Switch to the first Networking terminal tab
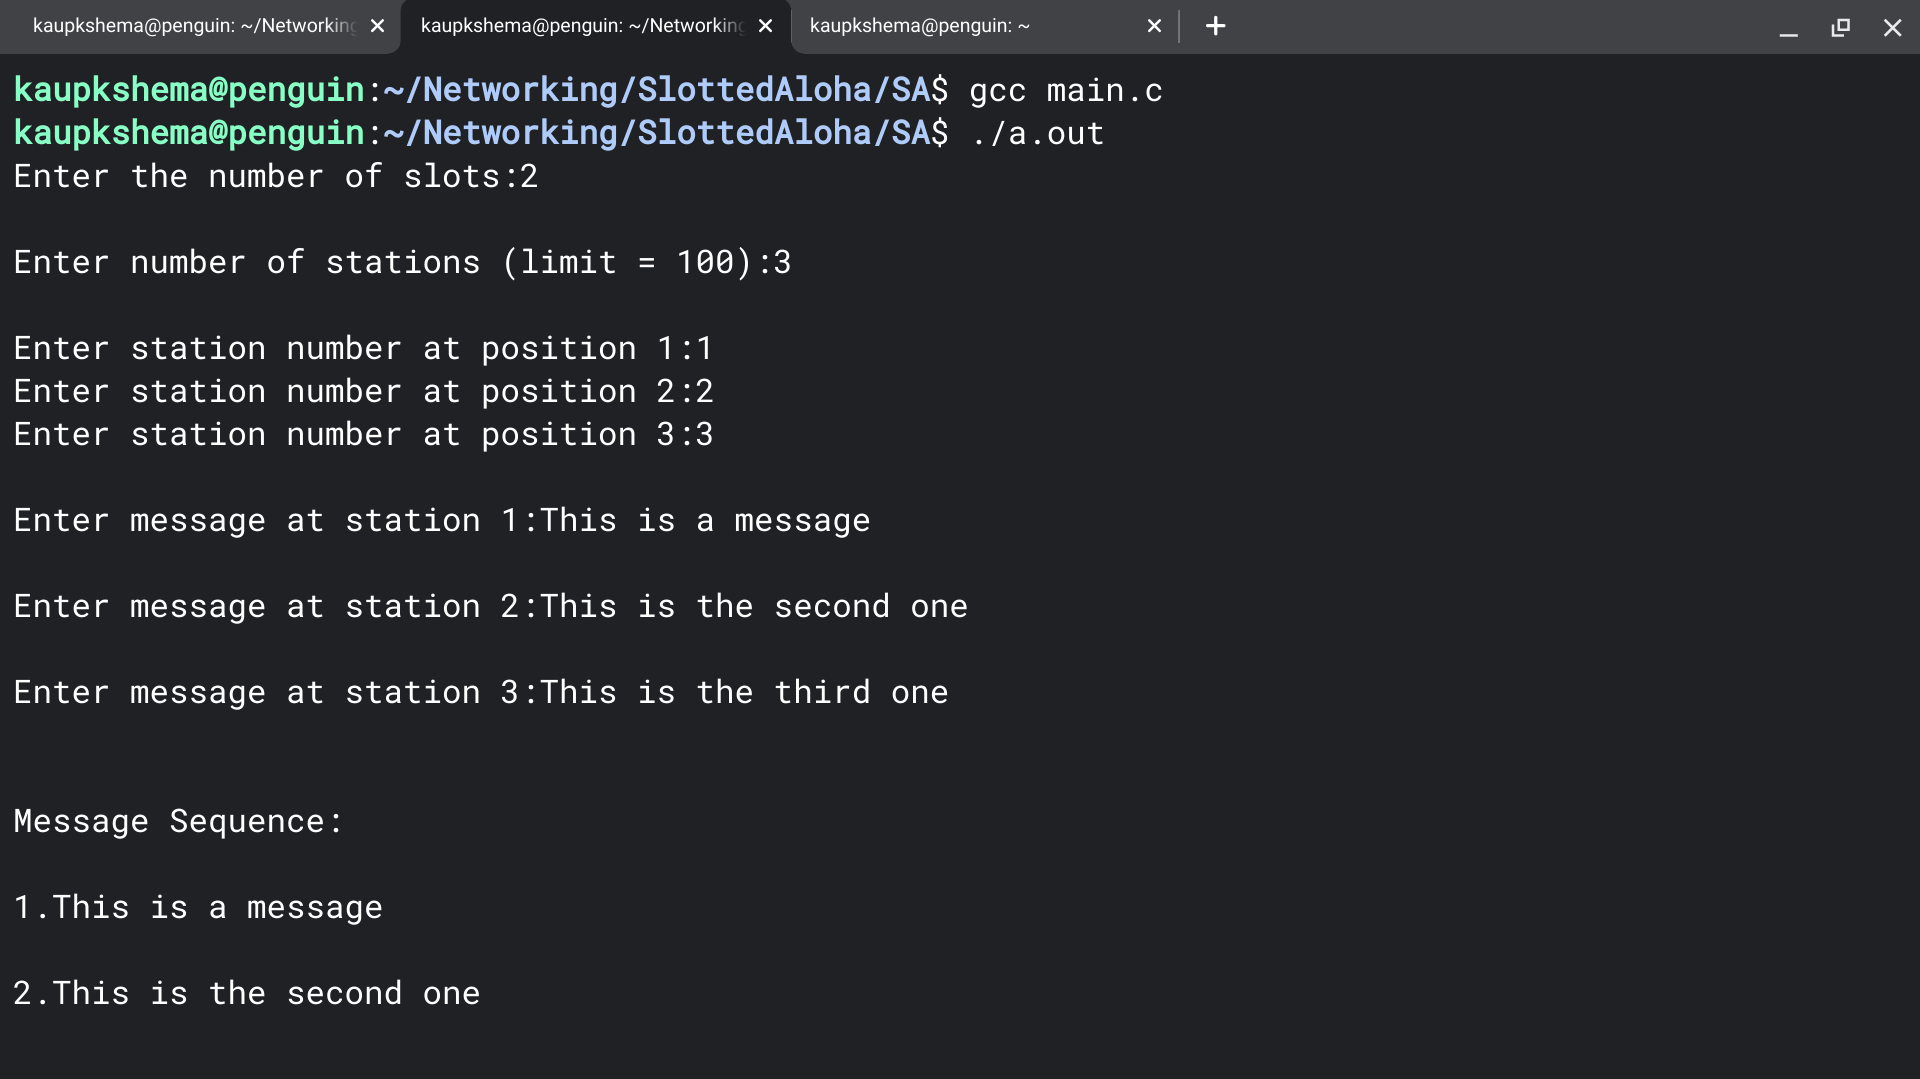The width and height of the screenshot is (1920, 1079). (x=193, y=26)
